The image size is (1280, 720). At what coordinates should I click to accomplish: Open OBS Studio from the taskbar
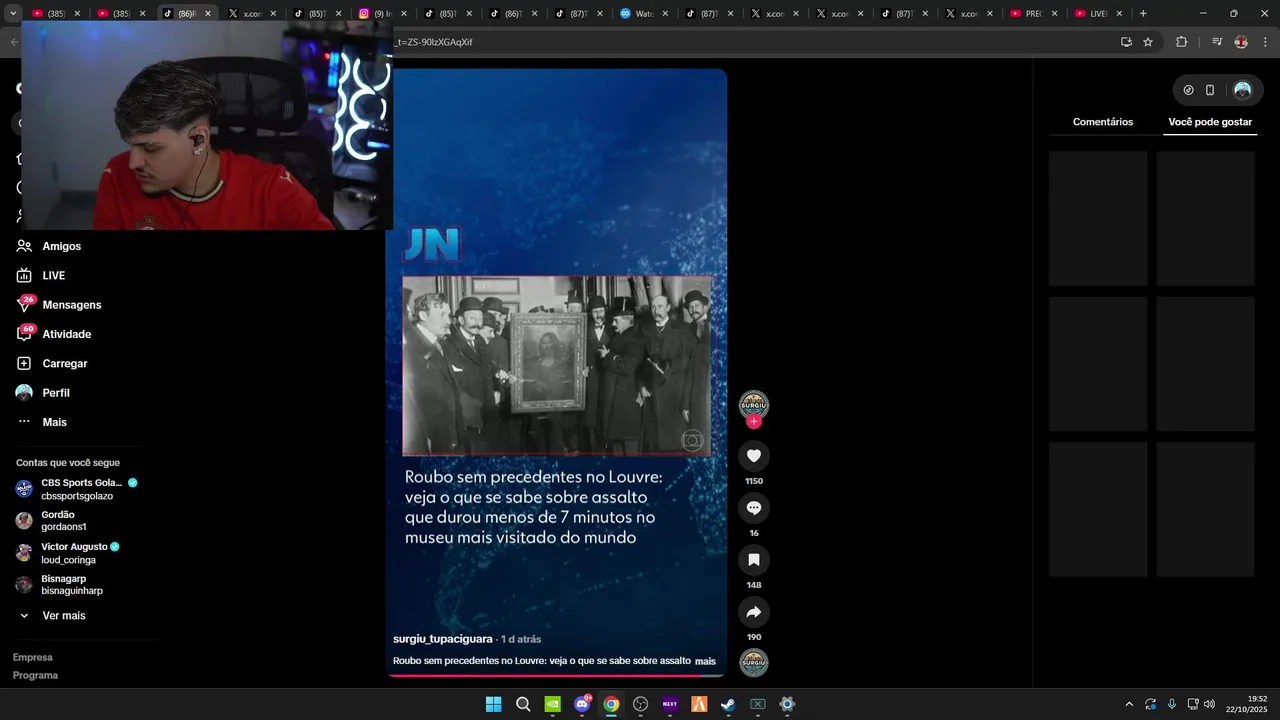point(640,704)
